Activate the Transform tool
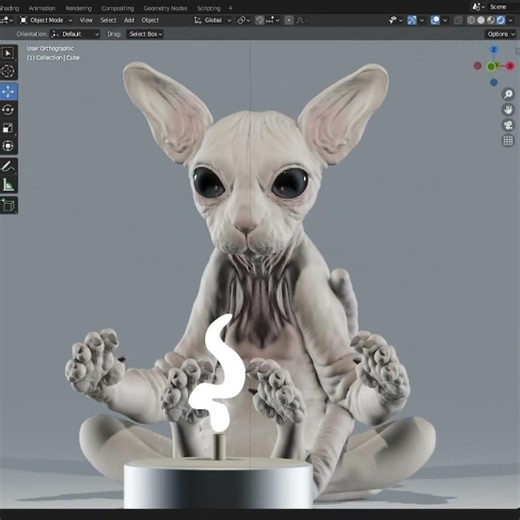The image size is (520, 520). [8, 146]
